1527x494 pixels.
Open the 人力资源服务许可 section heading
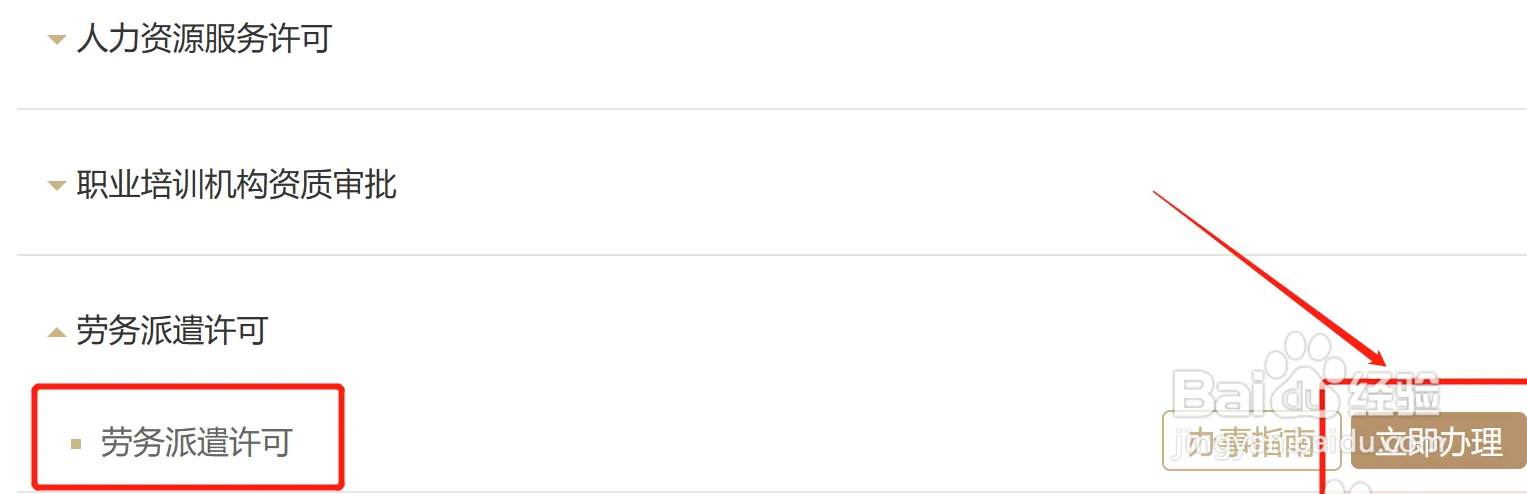click(204, 40)
